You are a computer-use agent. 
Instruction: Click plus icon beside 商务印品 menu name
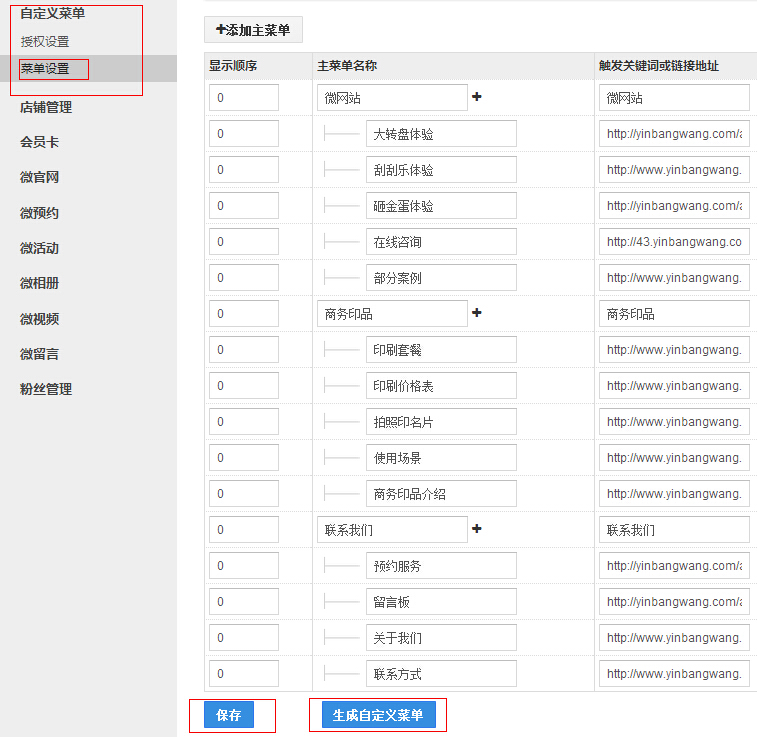pos(477,313)
